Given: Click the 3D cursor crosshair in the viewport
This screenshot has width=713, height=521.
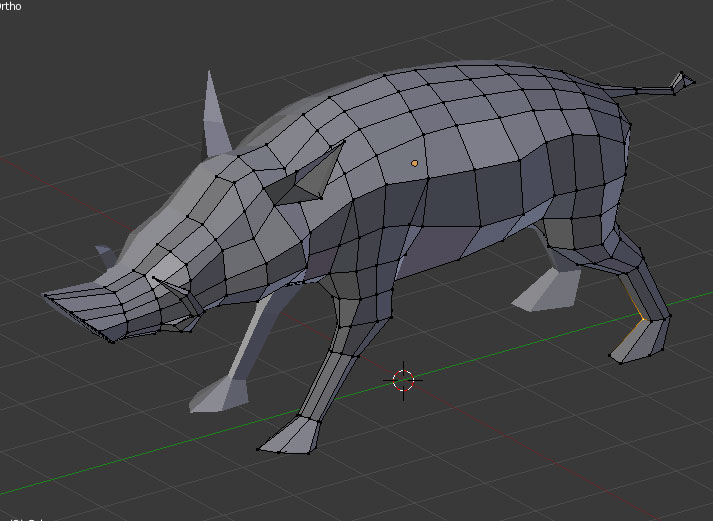Looking at the screenshot, I should (x=403, y=381).
